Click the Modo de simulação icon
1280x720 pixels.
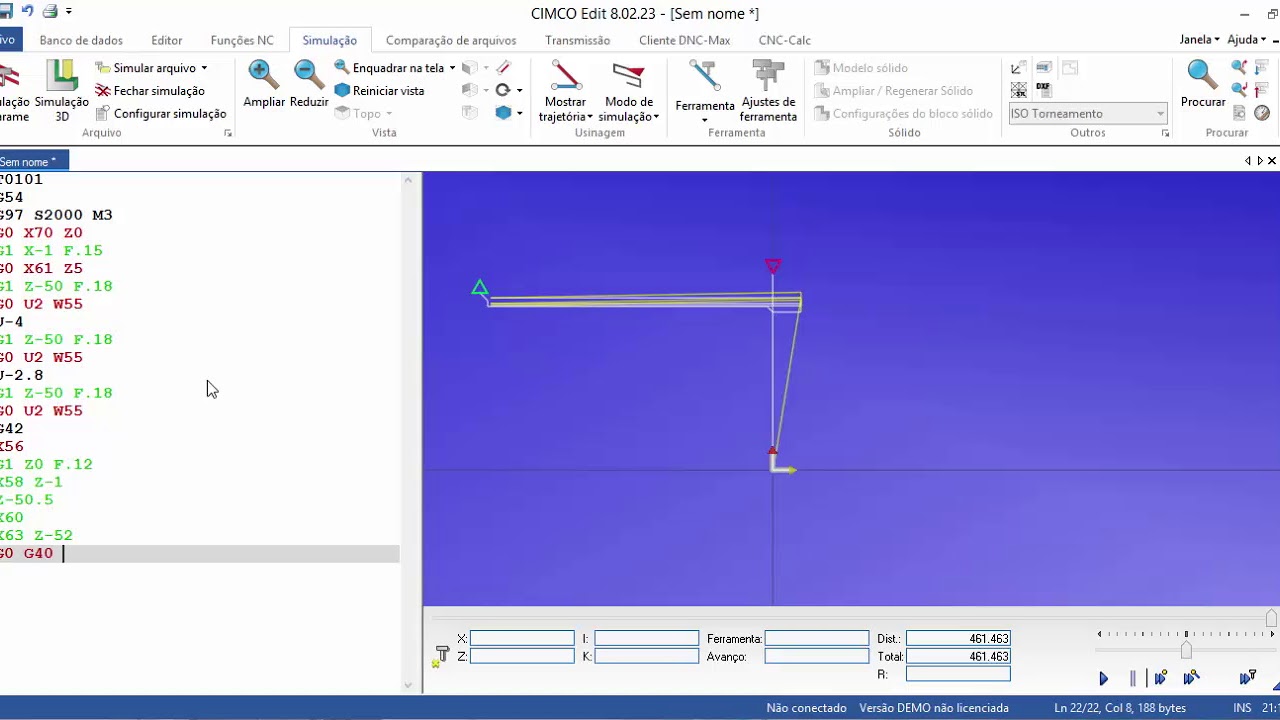pos(629,75)
